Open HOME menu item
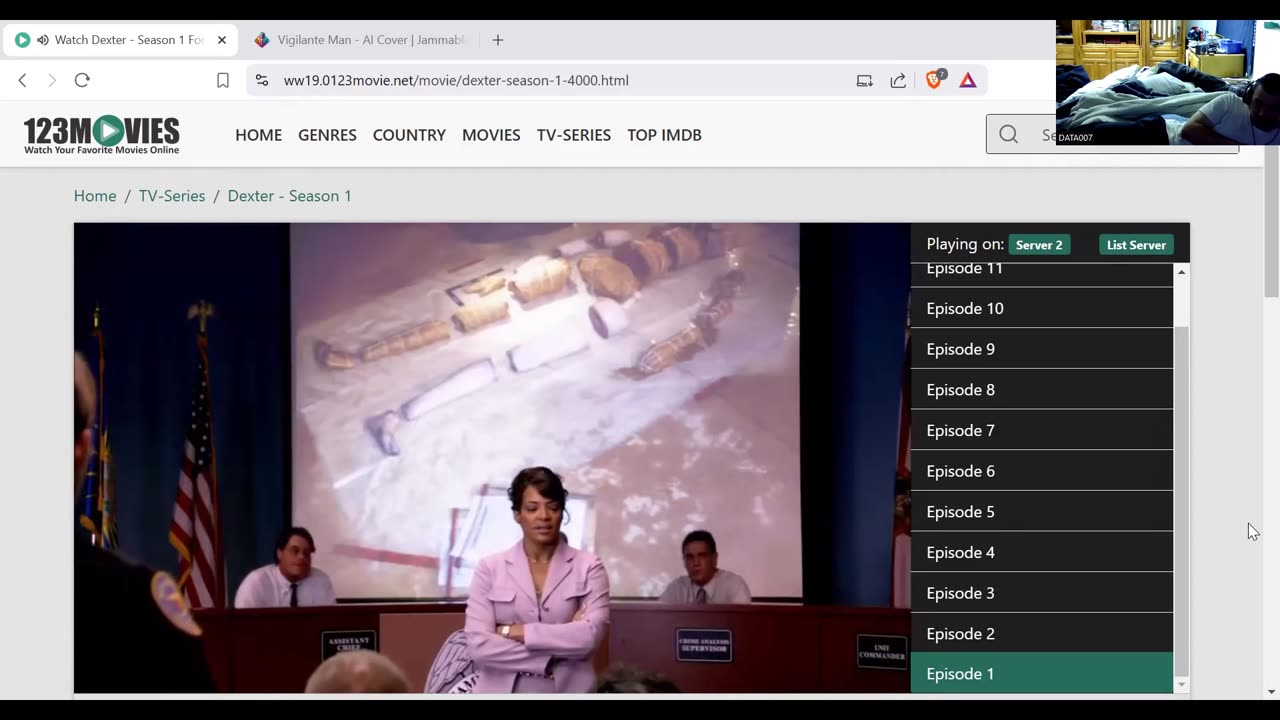1280x720 pixels. coord(258,135)
